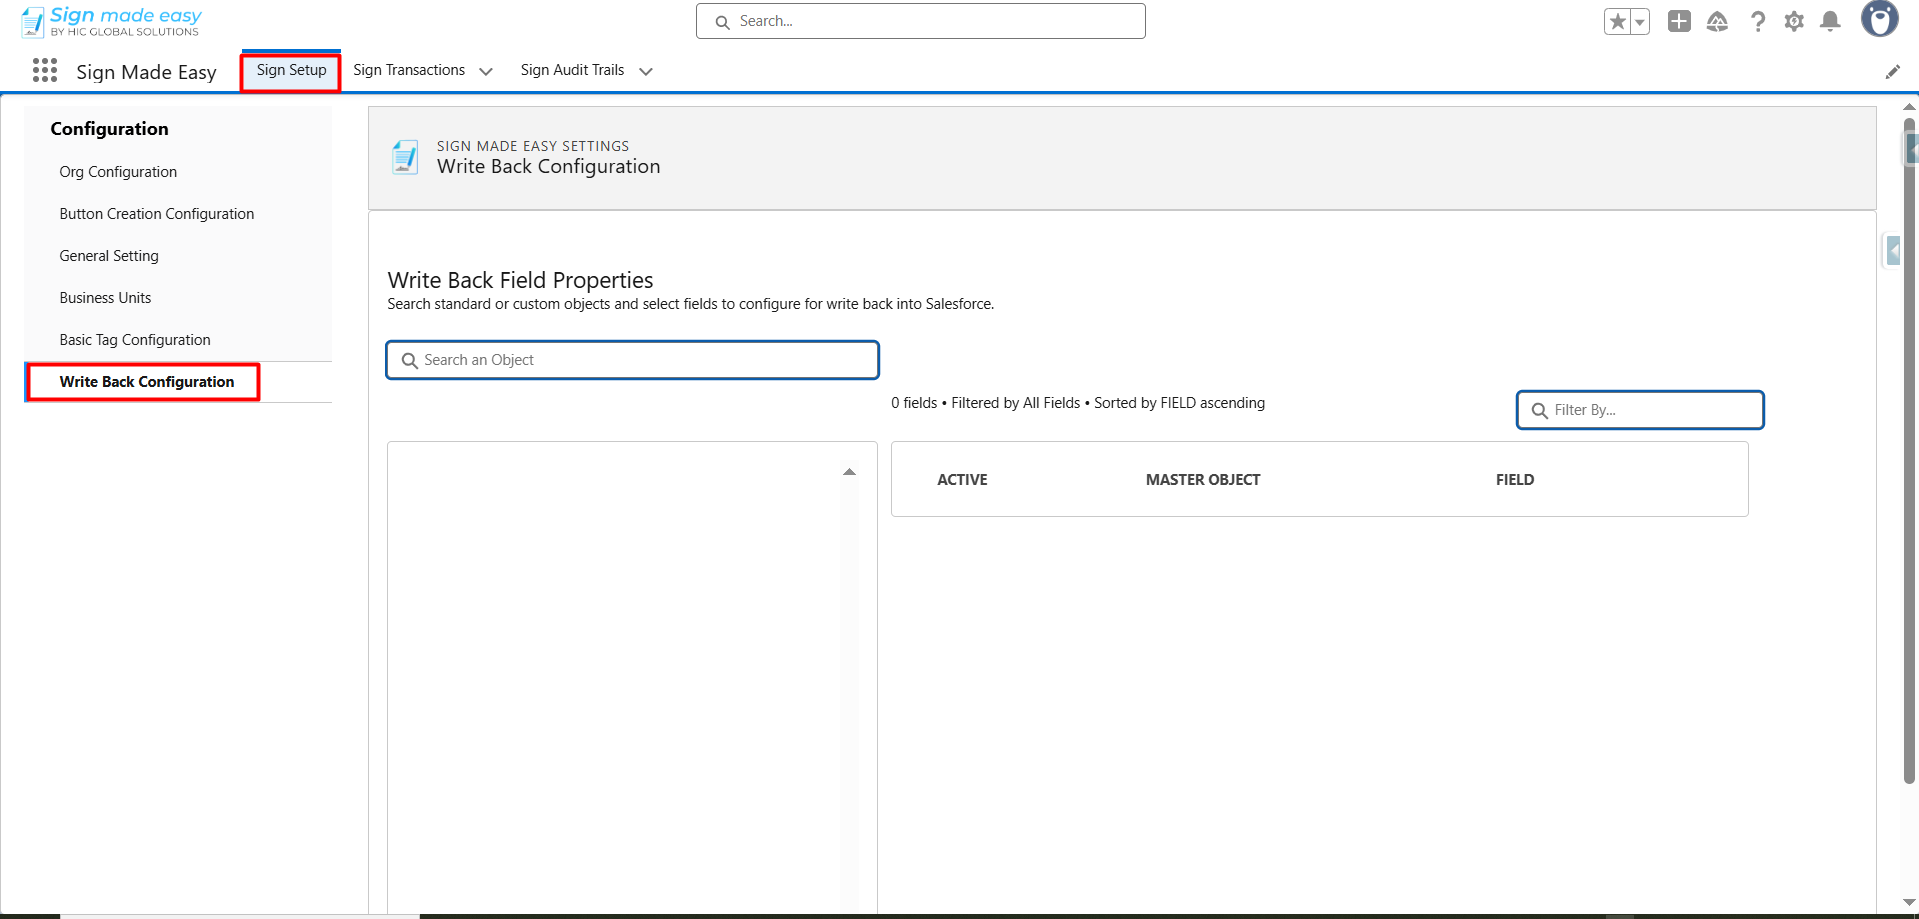Click the Filter By field
1919x919 pixels.
1640,410
